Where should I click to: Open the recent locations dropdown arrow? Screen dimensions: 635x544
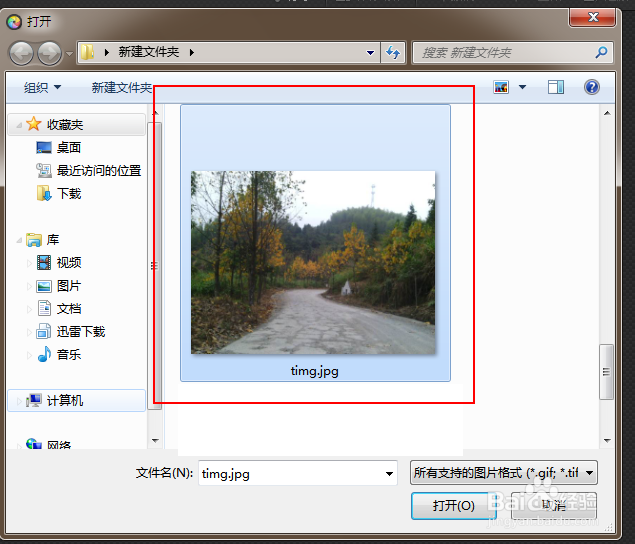pyautogui.click(x=69, y=53)
